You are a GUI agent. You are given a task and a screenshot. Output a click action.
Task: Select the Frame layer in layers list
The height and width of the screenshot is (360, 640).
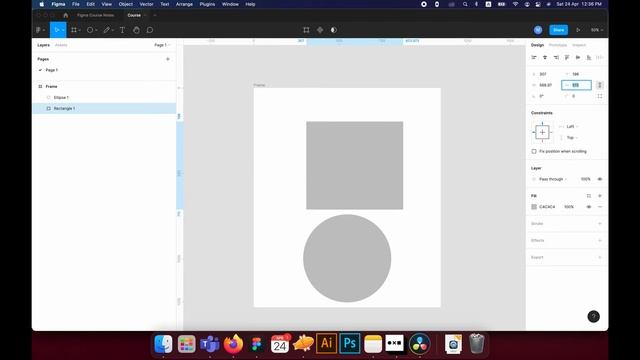click(104, 87)
